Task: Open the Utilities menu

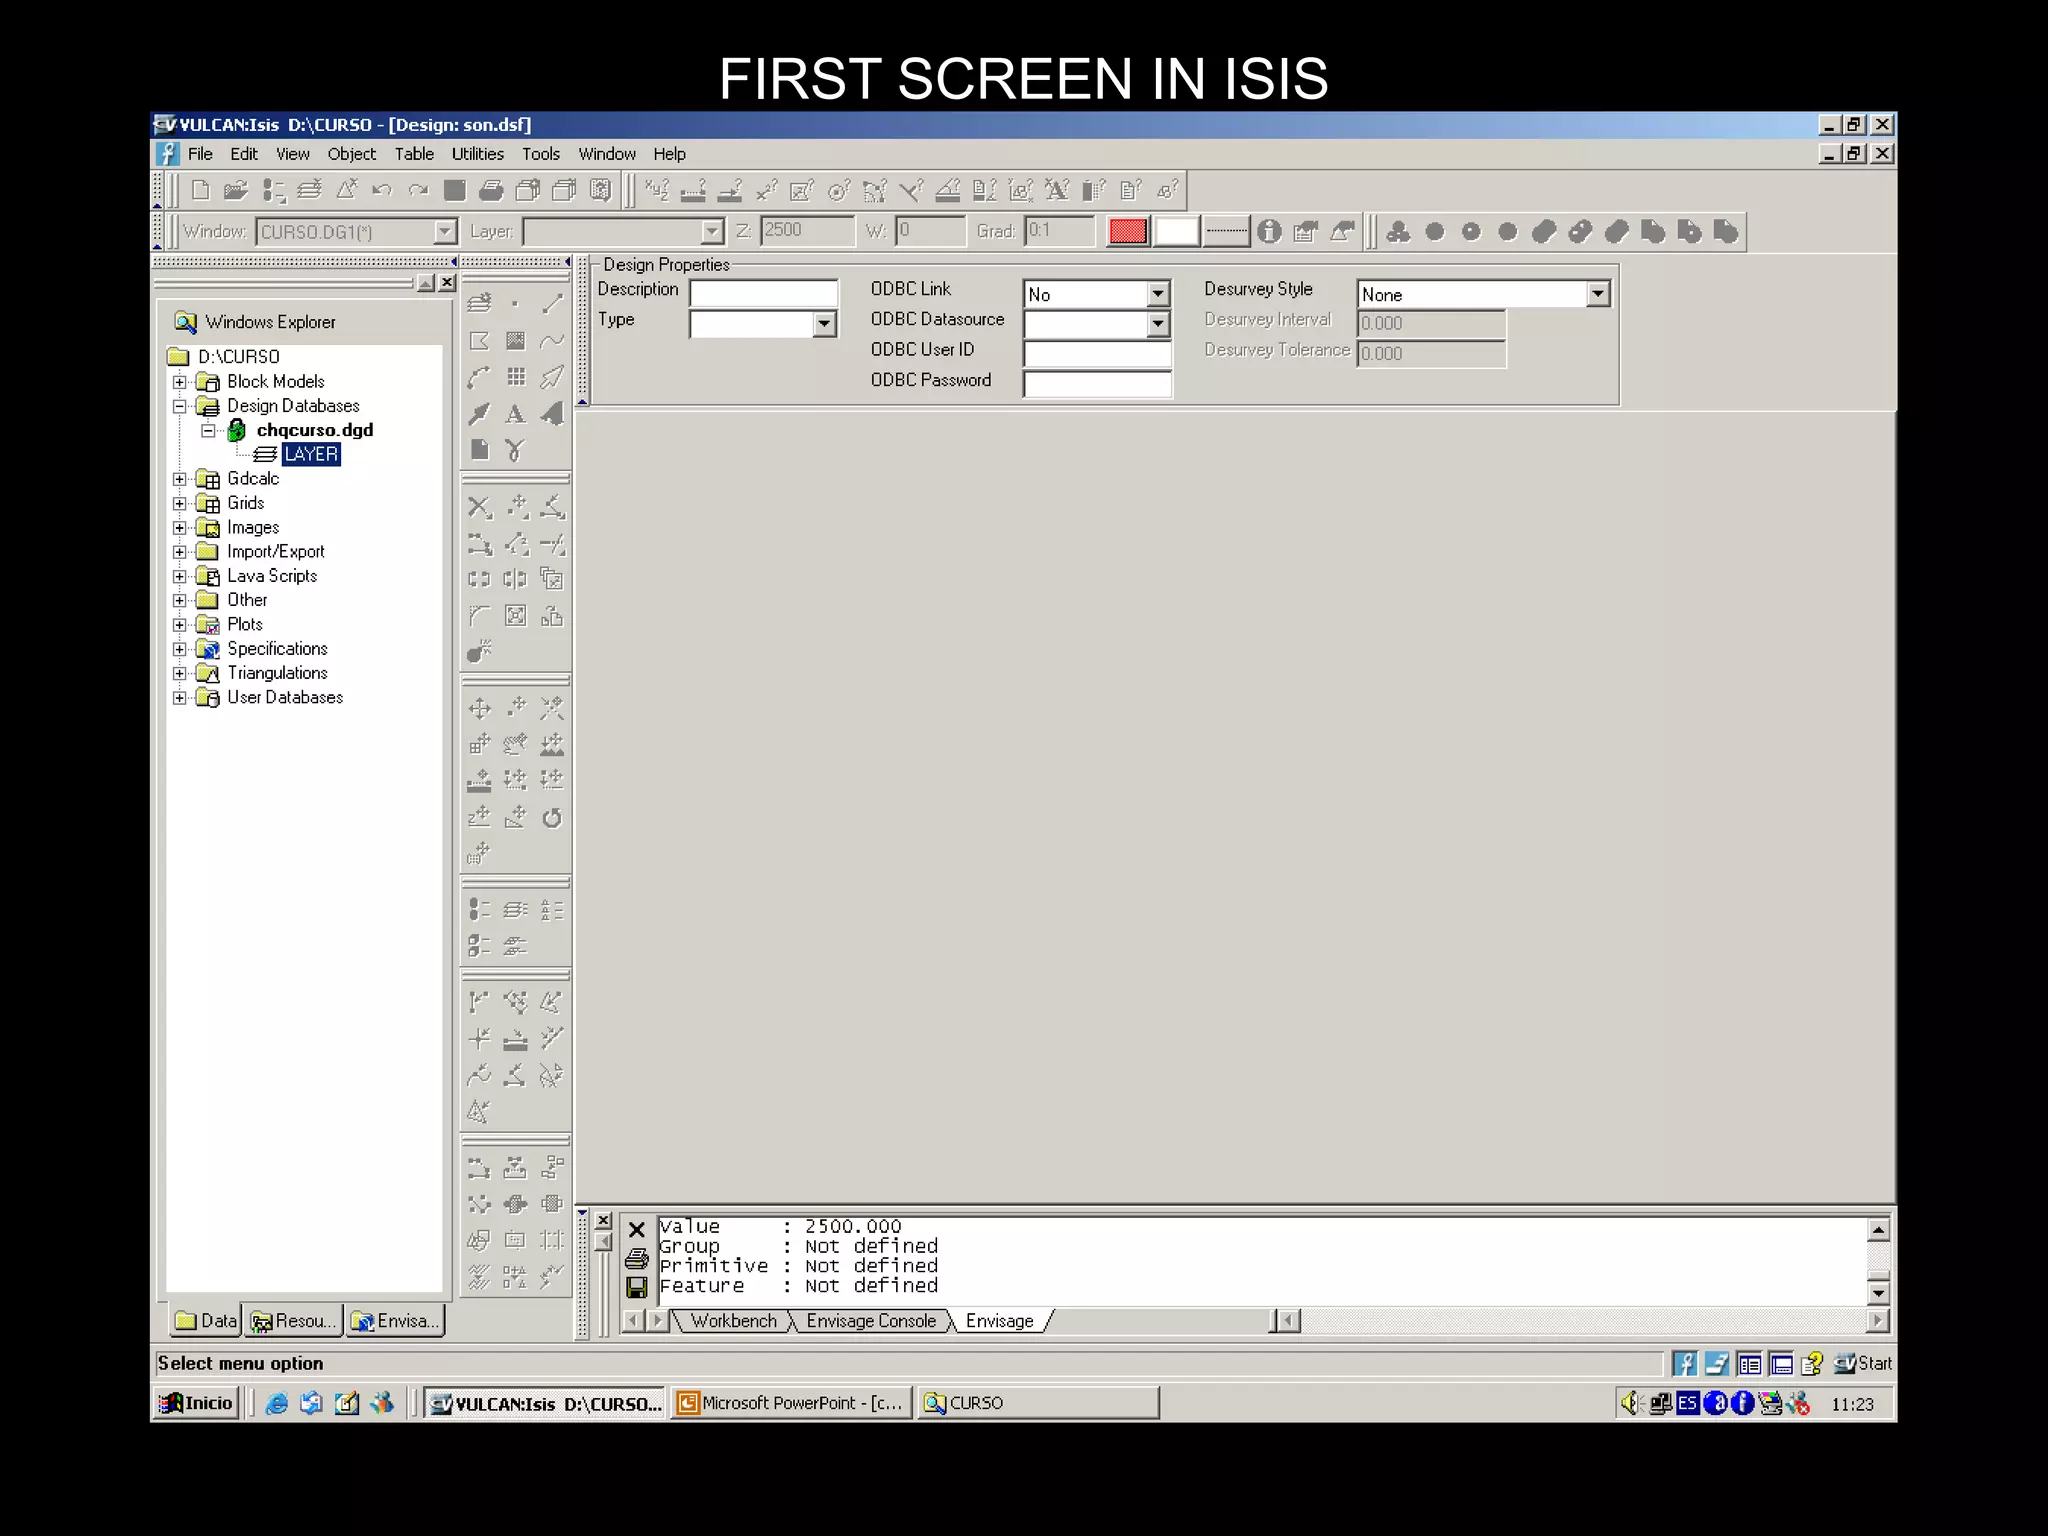Action: pos(477,154)
